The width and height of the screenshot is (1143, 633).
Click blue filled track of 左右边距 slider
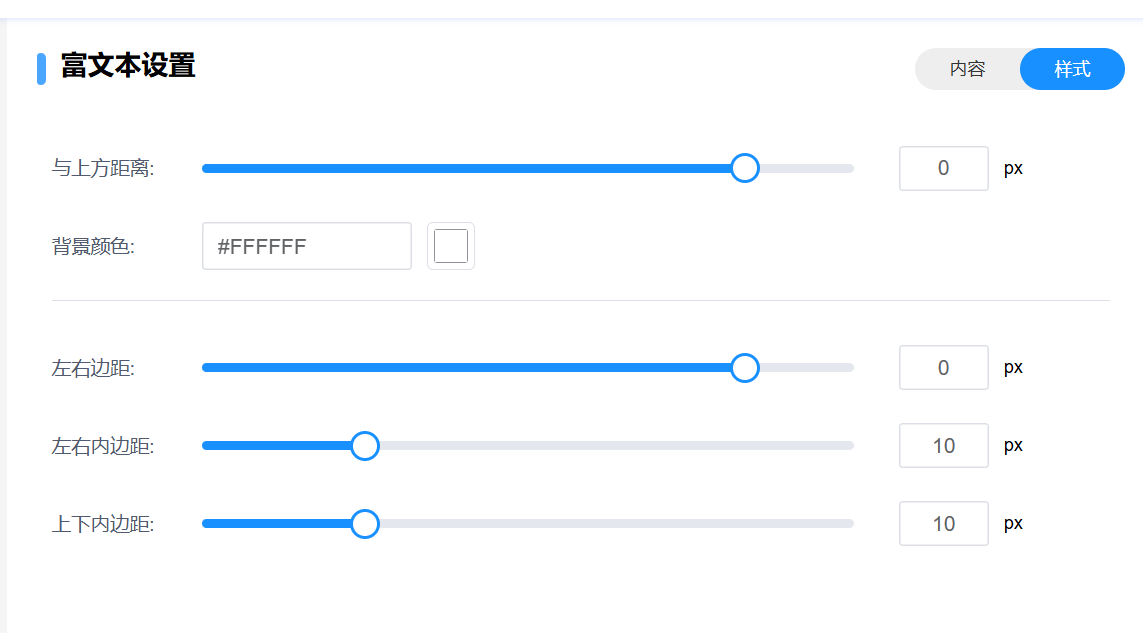tap(470, 368)
